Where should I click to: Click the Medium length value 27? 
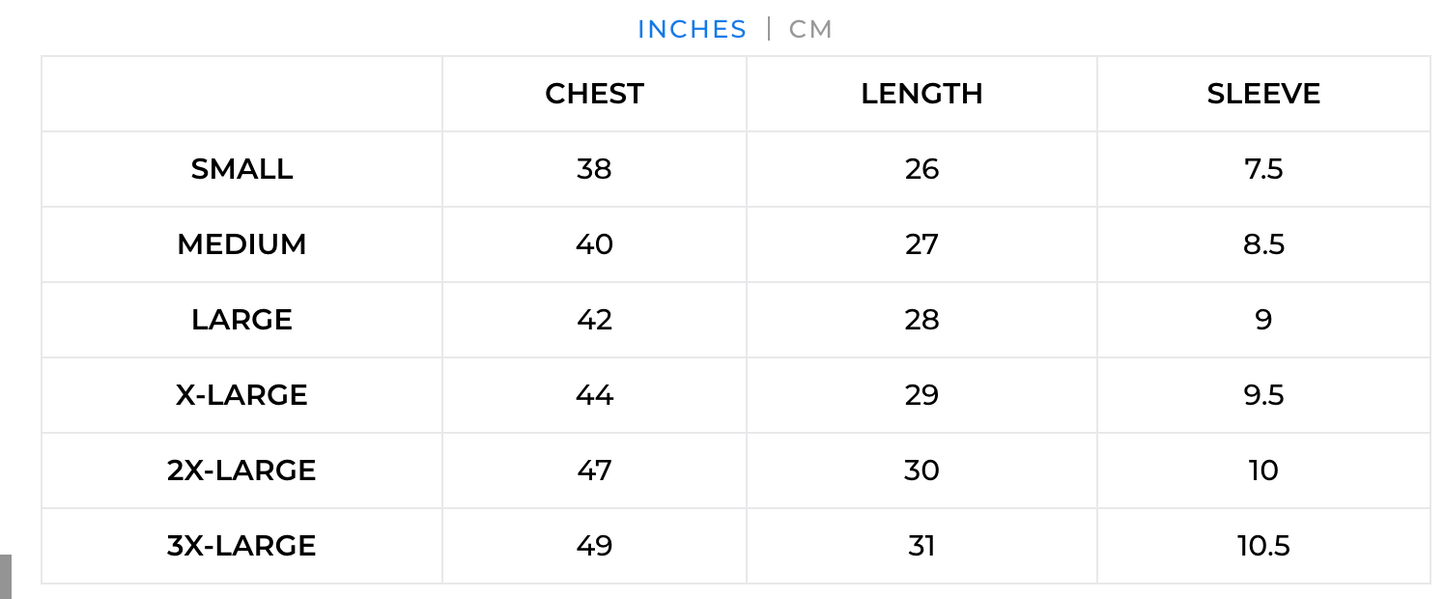921,244
